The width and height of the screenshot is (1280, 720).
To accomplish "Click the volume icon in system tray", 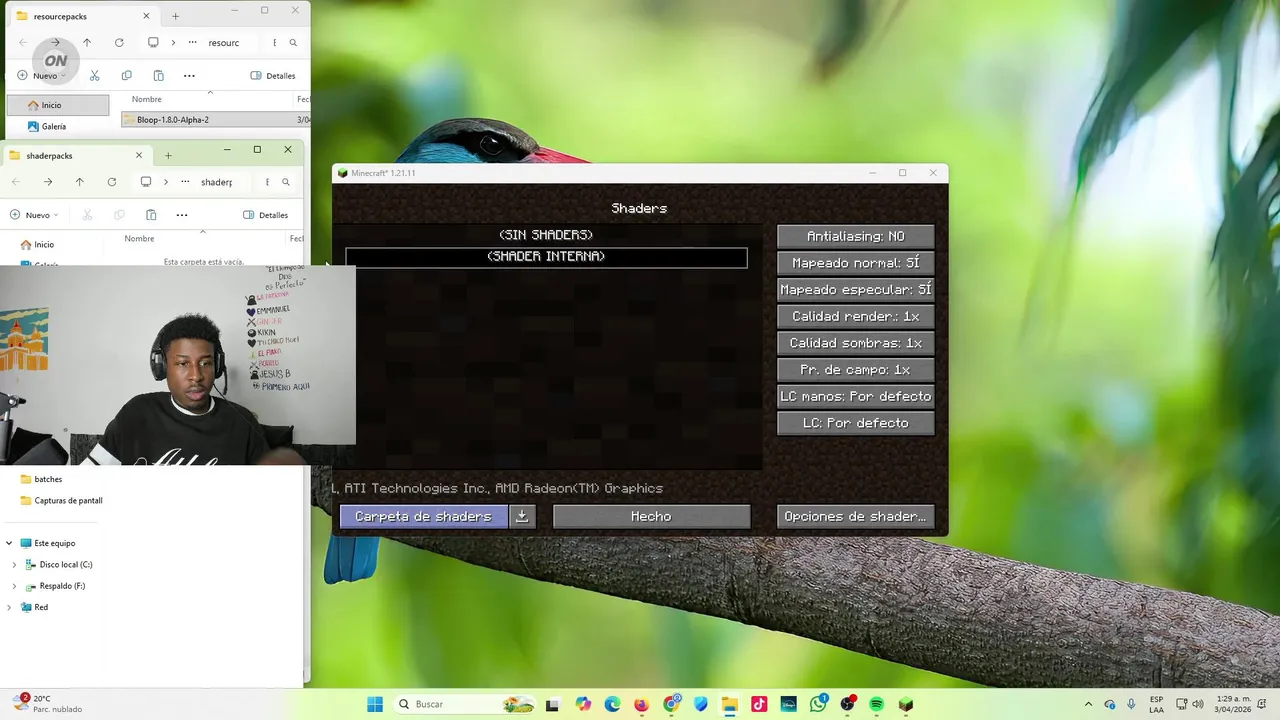I will point(1199,704).
